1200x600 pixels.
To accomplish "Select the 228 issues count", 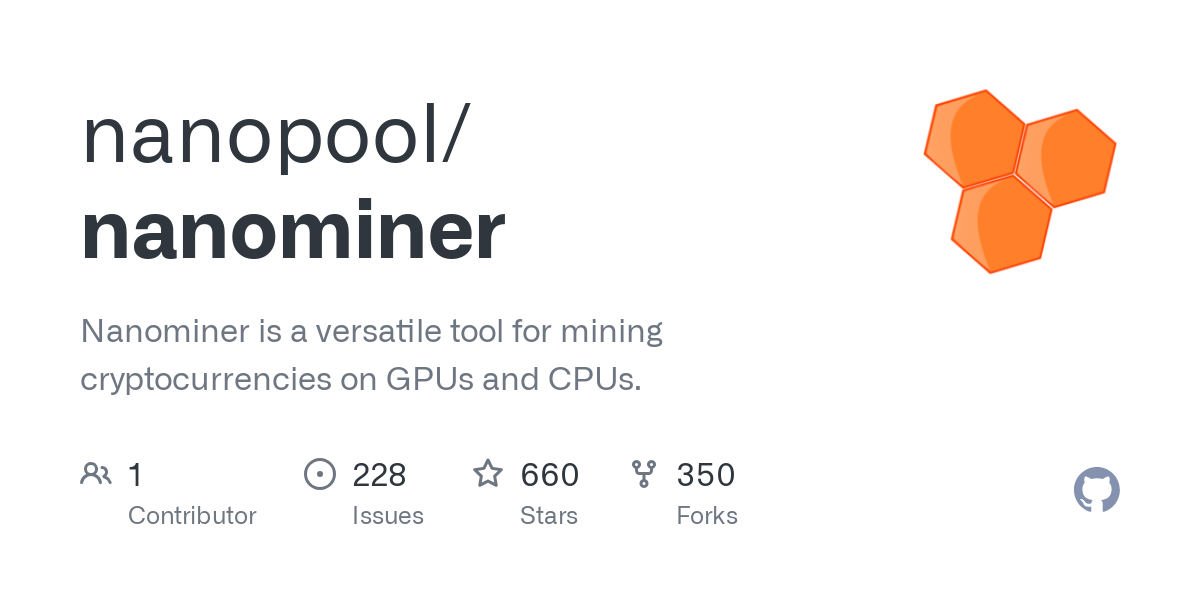I will 379,475.
